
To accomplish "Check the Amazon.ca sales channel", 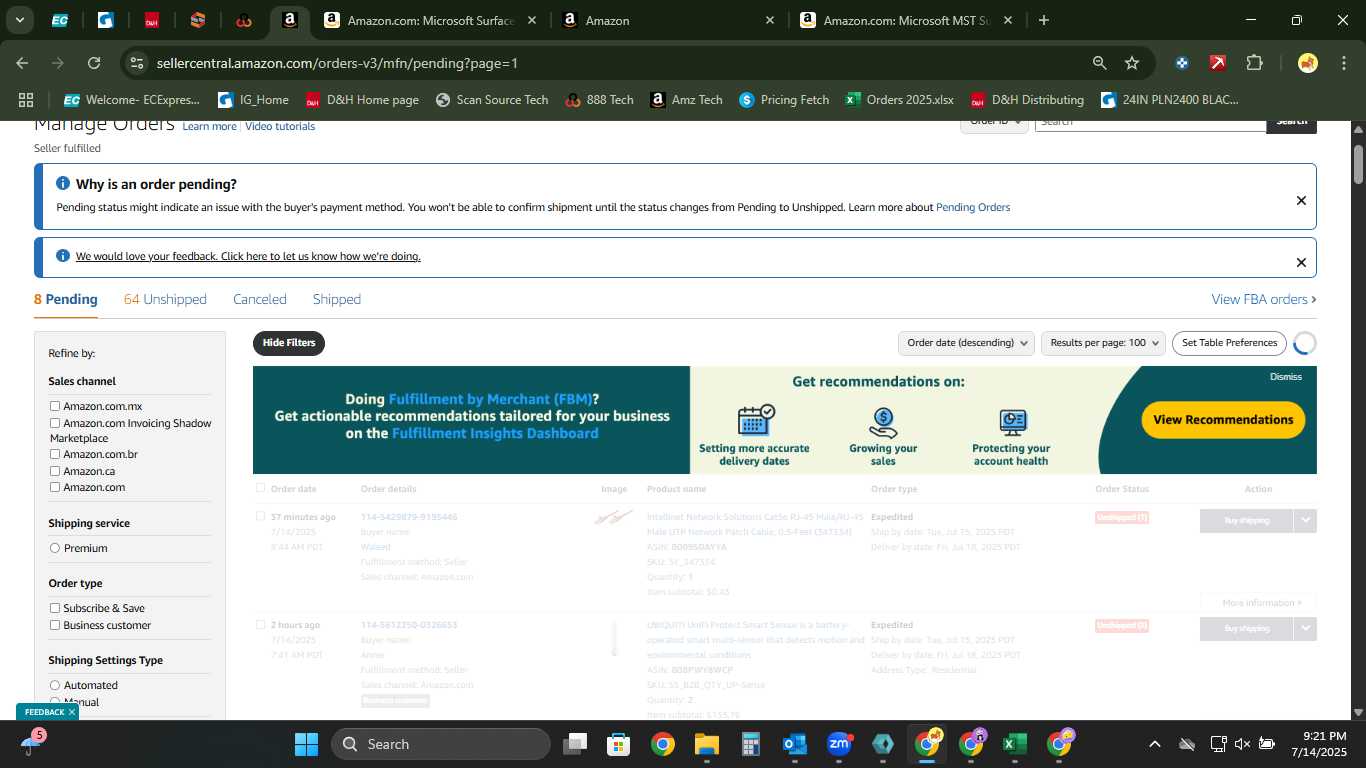I will point(55,471).
